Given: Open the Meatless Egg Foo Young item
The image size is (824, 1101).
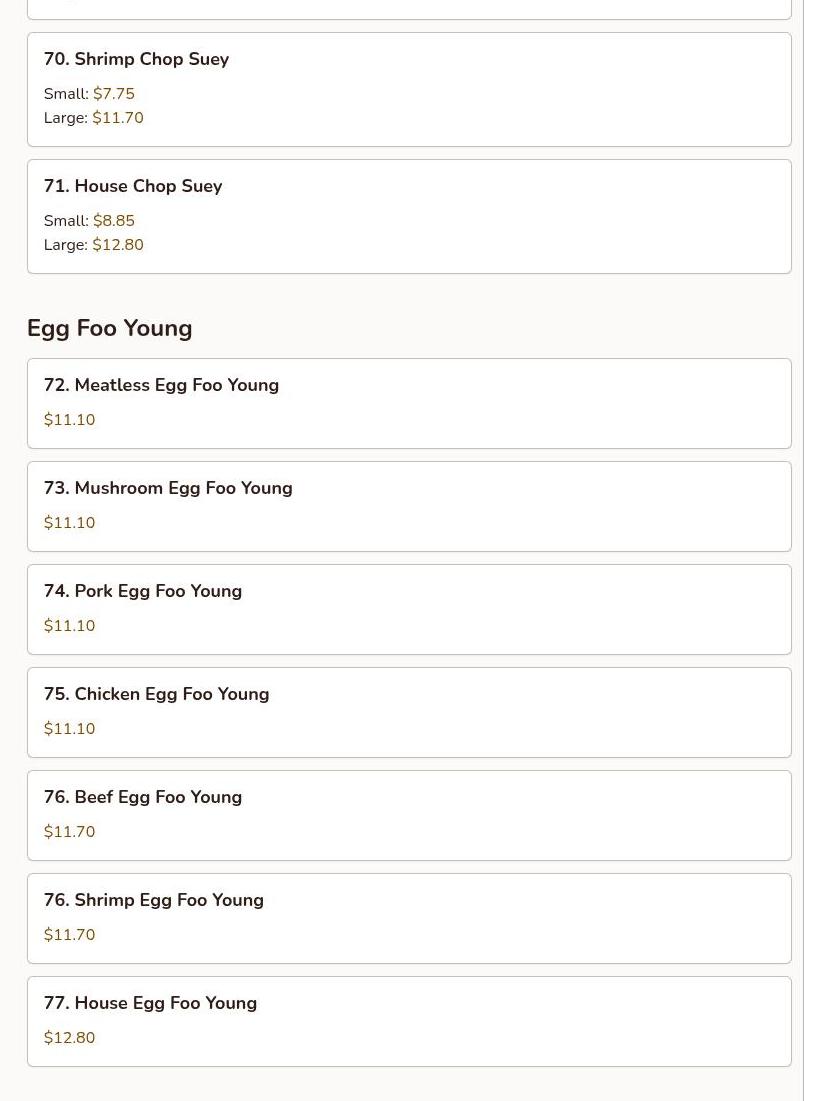Looking at the screenshot, I should coord(161,385).
